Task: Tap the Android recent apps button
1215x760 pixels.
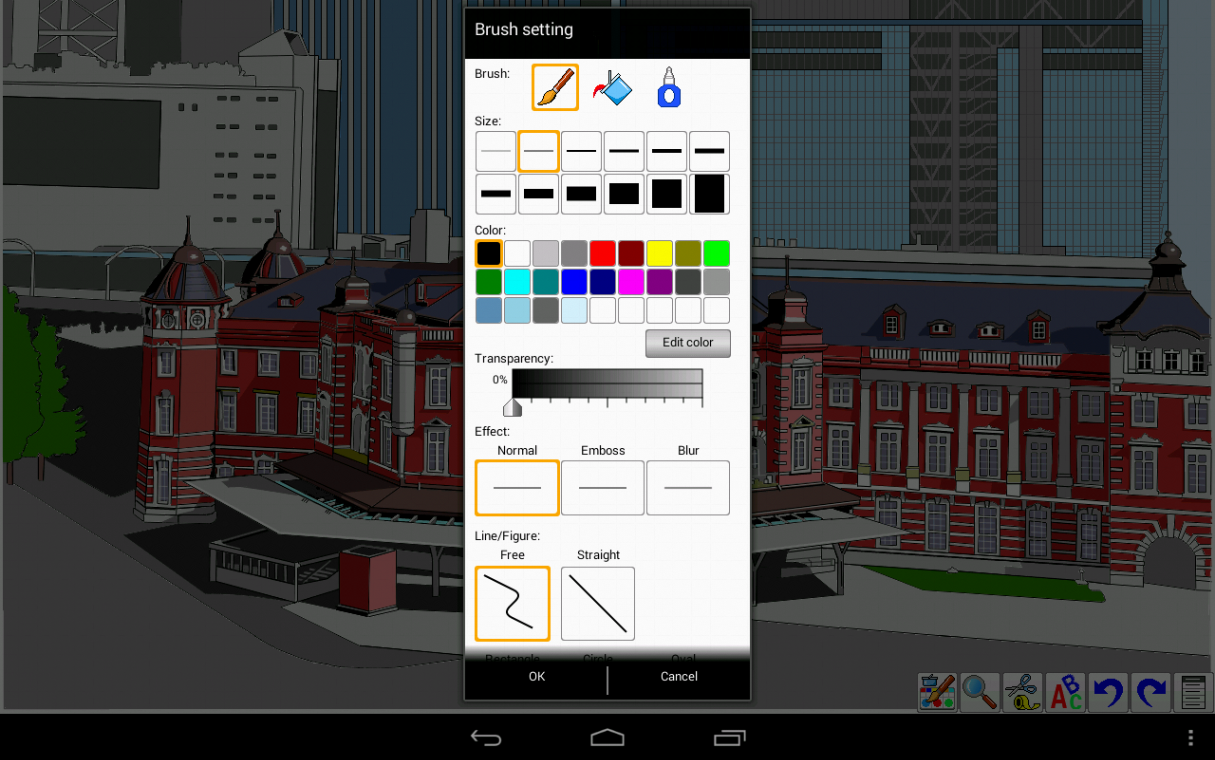Action: coord(729,738)
